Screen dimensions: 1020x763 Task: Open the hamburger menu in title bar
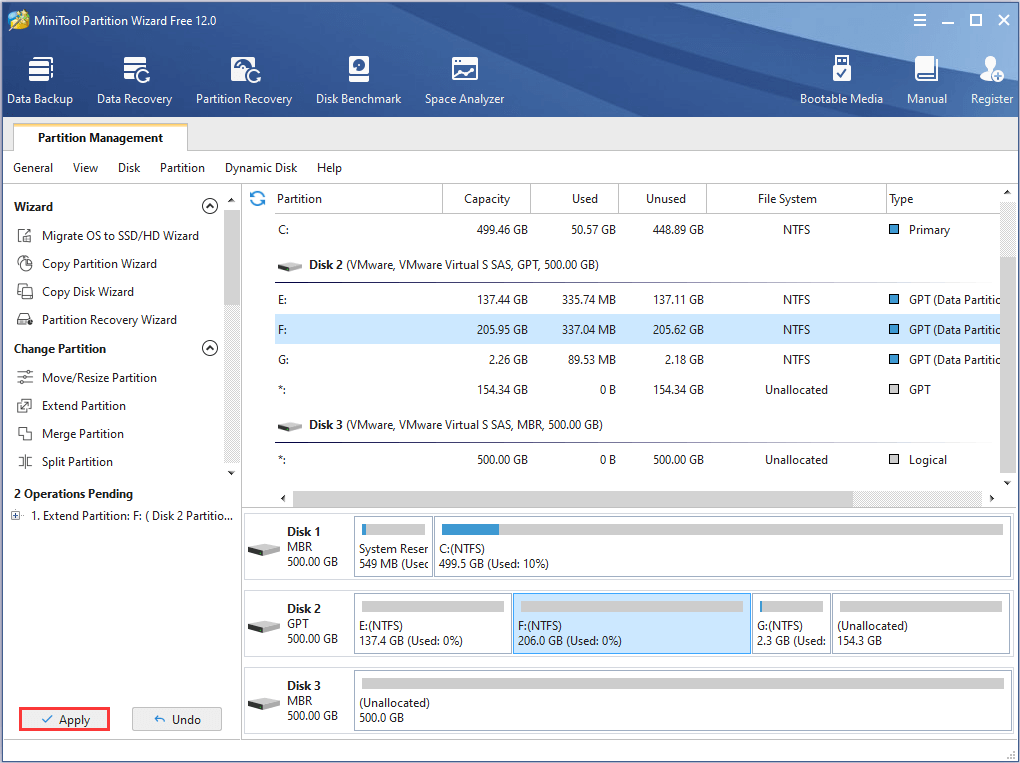point(920,21)
